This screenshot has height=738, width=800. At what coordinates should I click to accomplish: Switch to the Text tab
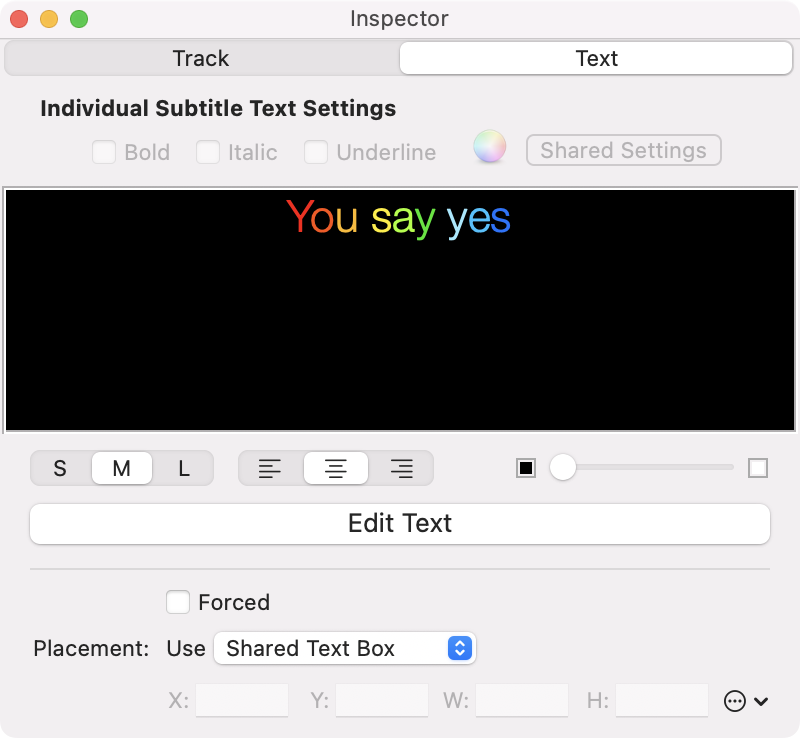596,58
